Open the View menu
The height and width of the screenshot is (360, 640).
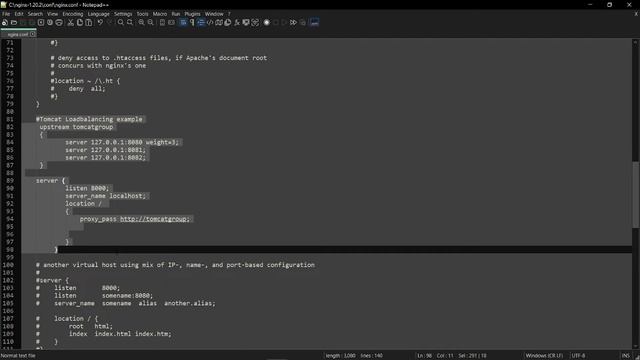pyautogui.click(x=52, y=14)
